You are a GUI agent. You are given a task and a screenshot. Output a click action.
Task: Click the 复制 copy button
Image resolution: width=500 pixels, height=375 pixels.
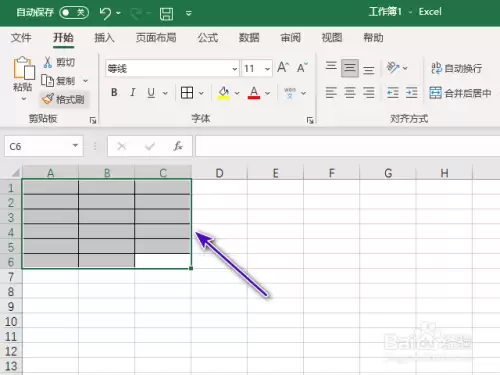(58, 81)
